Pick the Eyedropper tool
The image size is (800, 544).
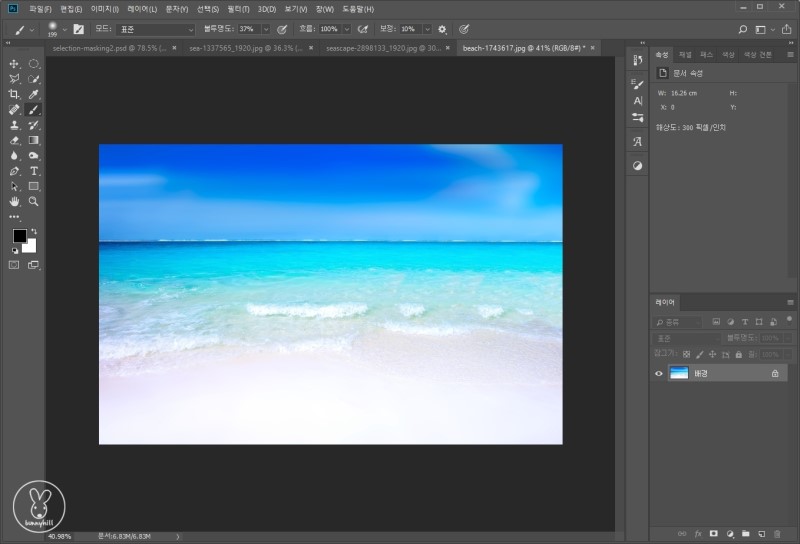33,94
